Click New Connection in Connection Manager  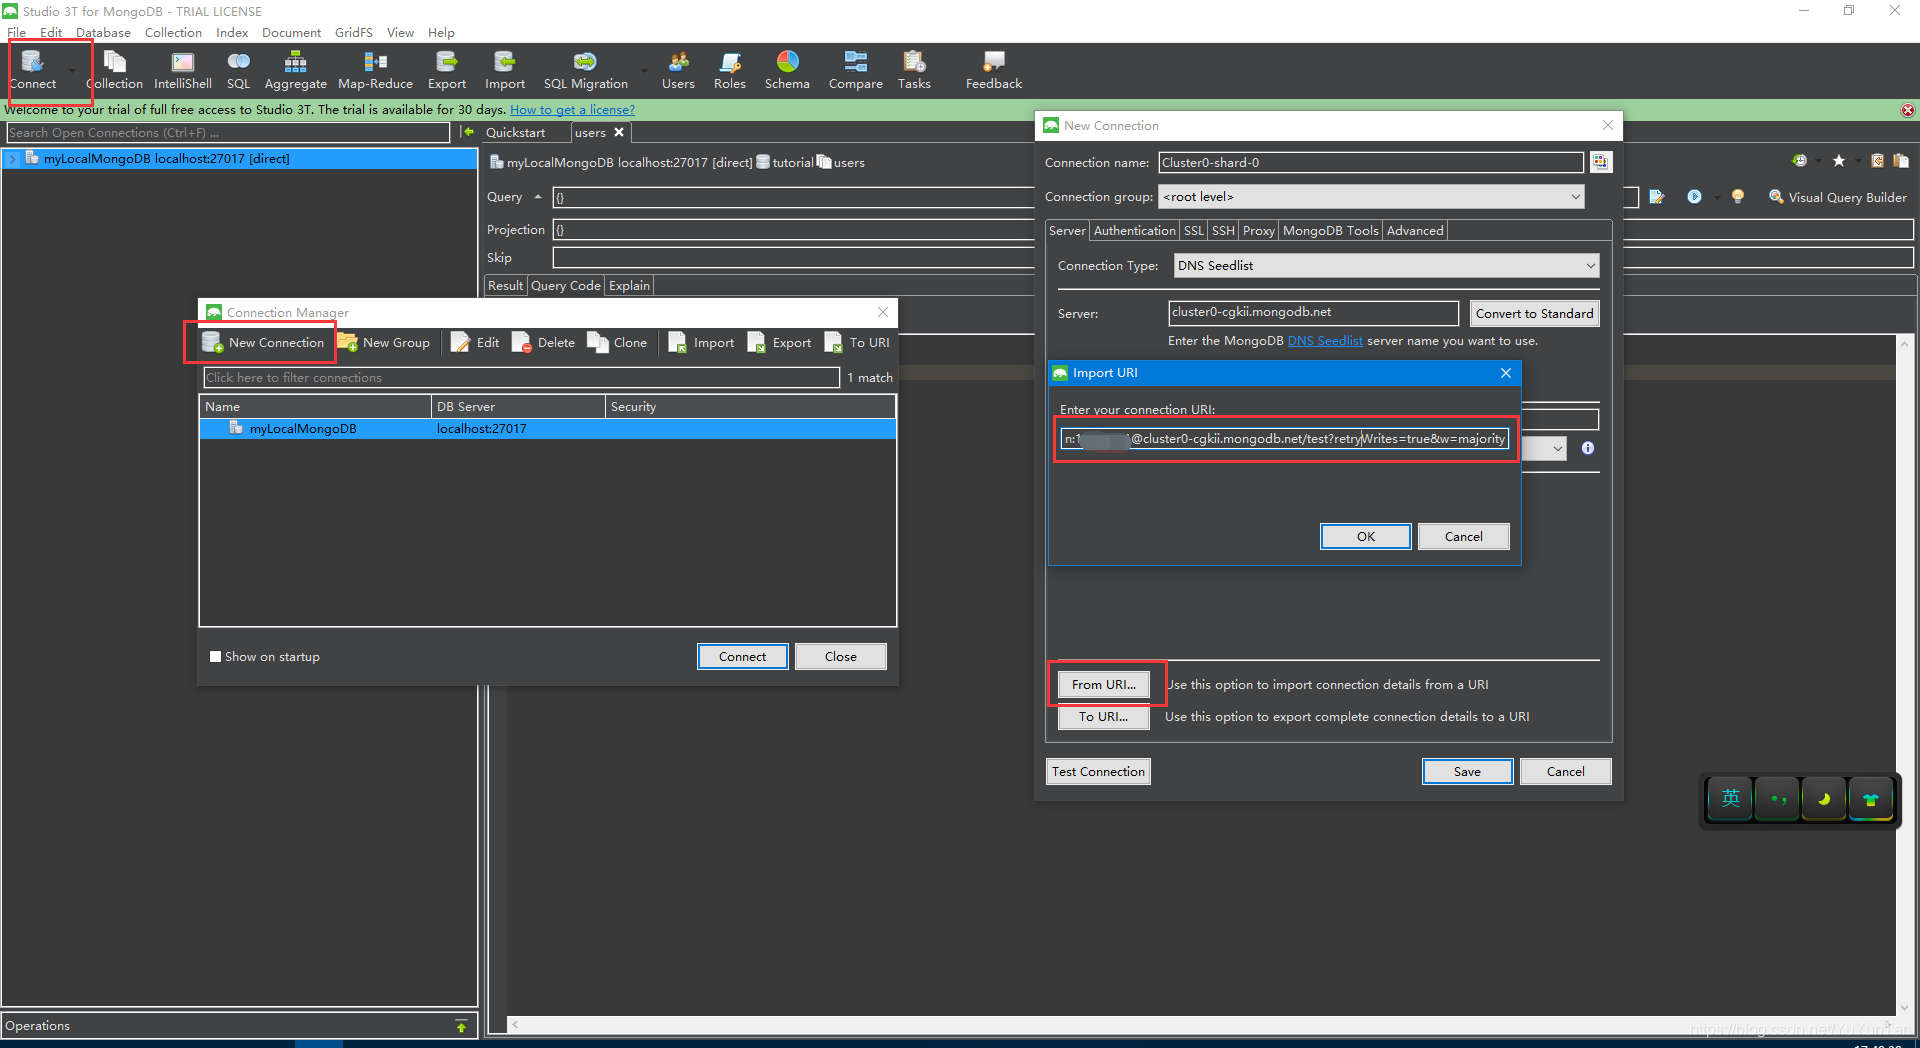click(263, 342)
